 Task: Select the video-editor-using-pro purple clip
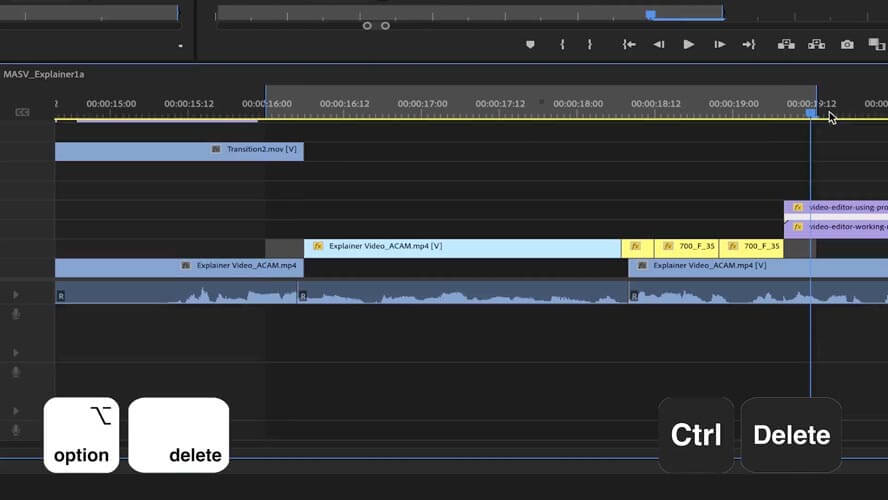click(x=836, y=207)
